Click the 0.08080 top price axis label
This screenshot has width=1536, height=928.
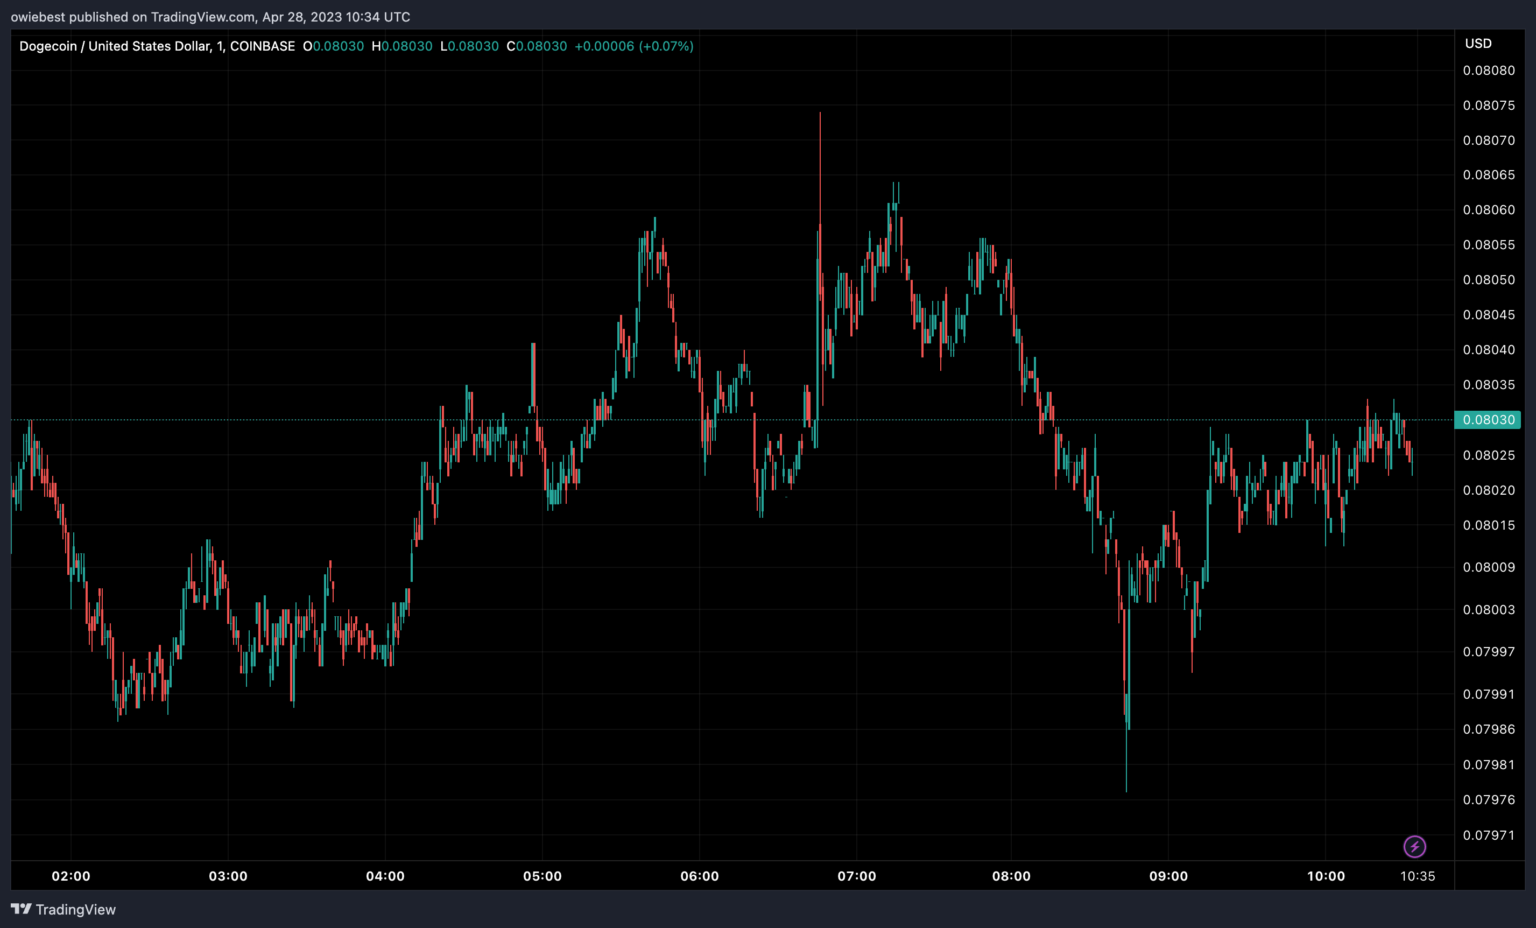pos(1489,71)
